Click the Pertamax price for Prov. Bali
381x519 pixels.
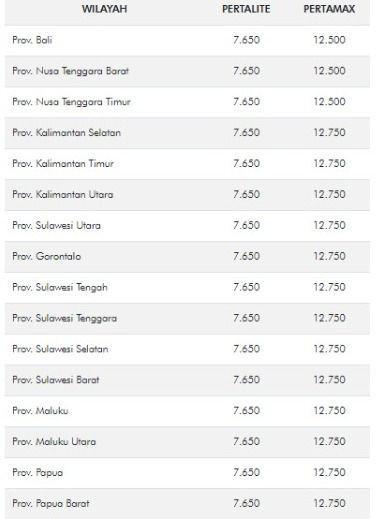tap(329, 40)
